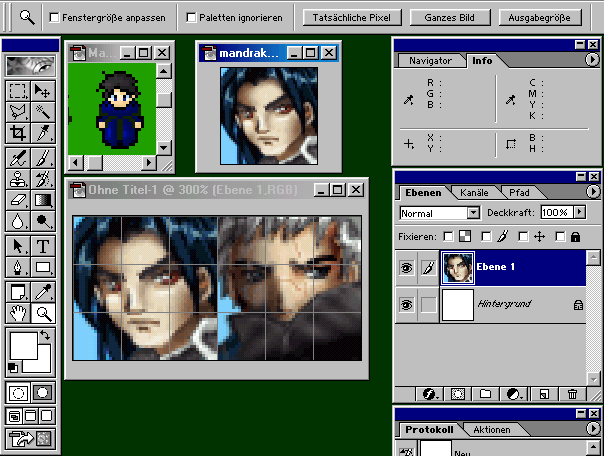Toggle lock all checkbox
Screen dimensions: 604x456
(x=560, y=236)
